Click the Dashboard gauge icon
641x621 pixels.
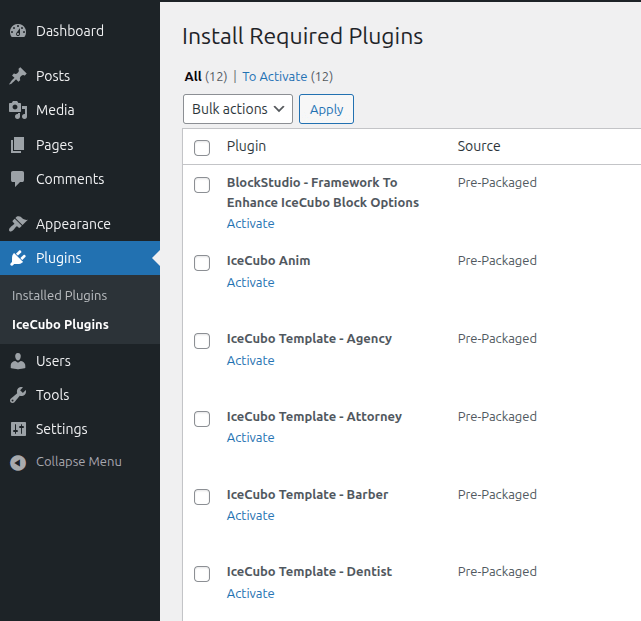coord(18,31)
